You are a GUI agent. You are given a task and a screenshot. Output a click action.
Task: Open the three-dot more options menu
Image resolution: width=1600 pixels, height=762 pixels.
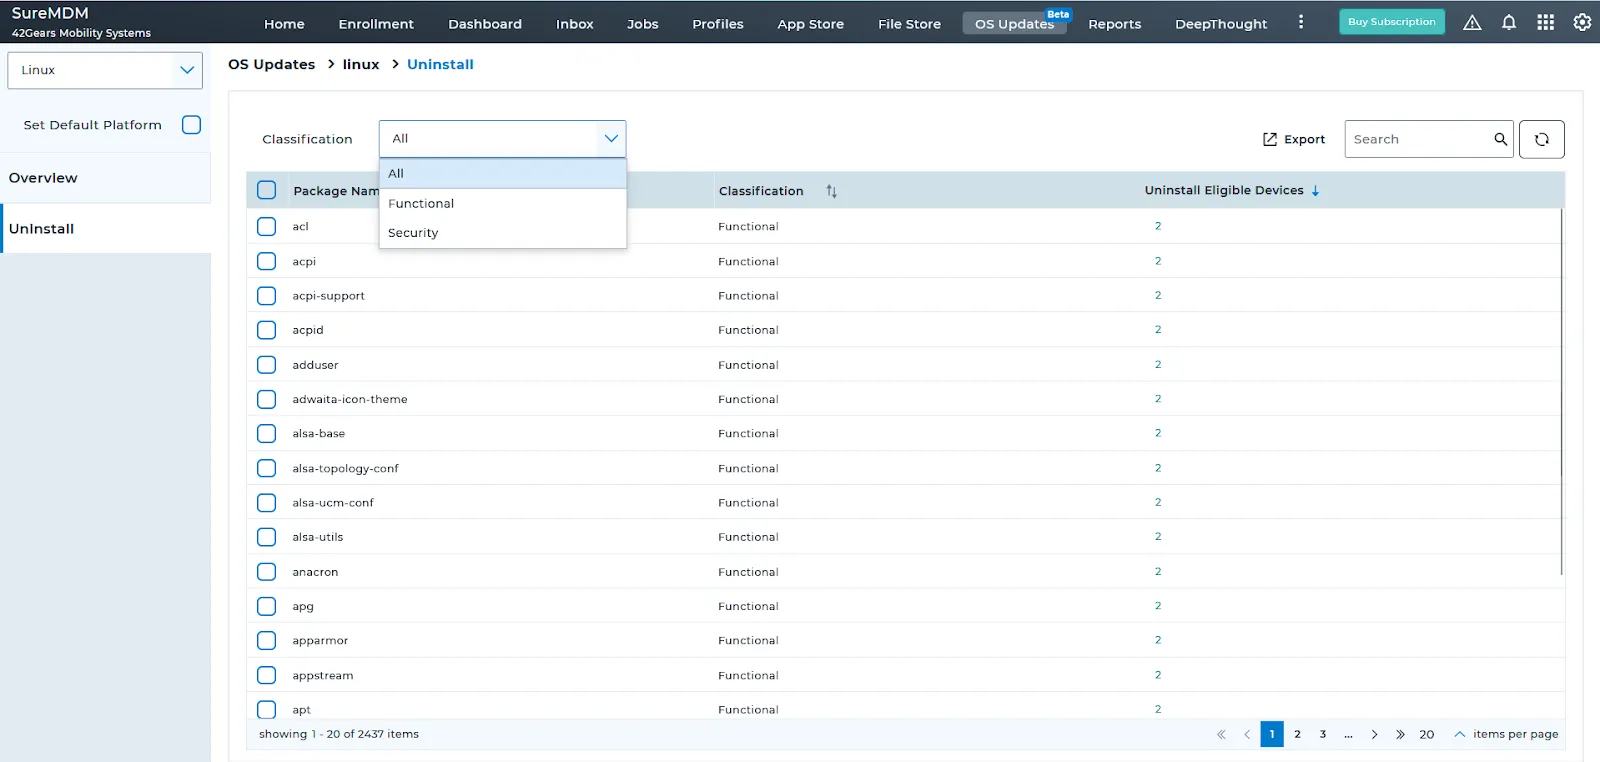tap(1300, 22)
